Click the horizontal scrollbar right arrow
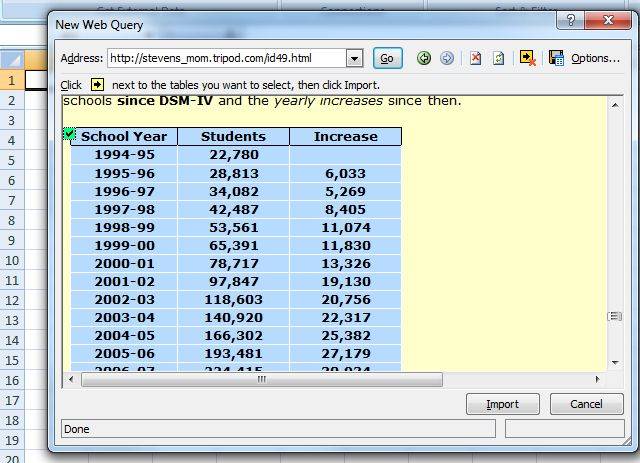Screen dimensions: 640x463 [x=598, y=379]
